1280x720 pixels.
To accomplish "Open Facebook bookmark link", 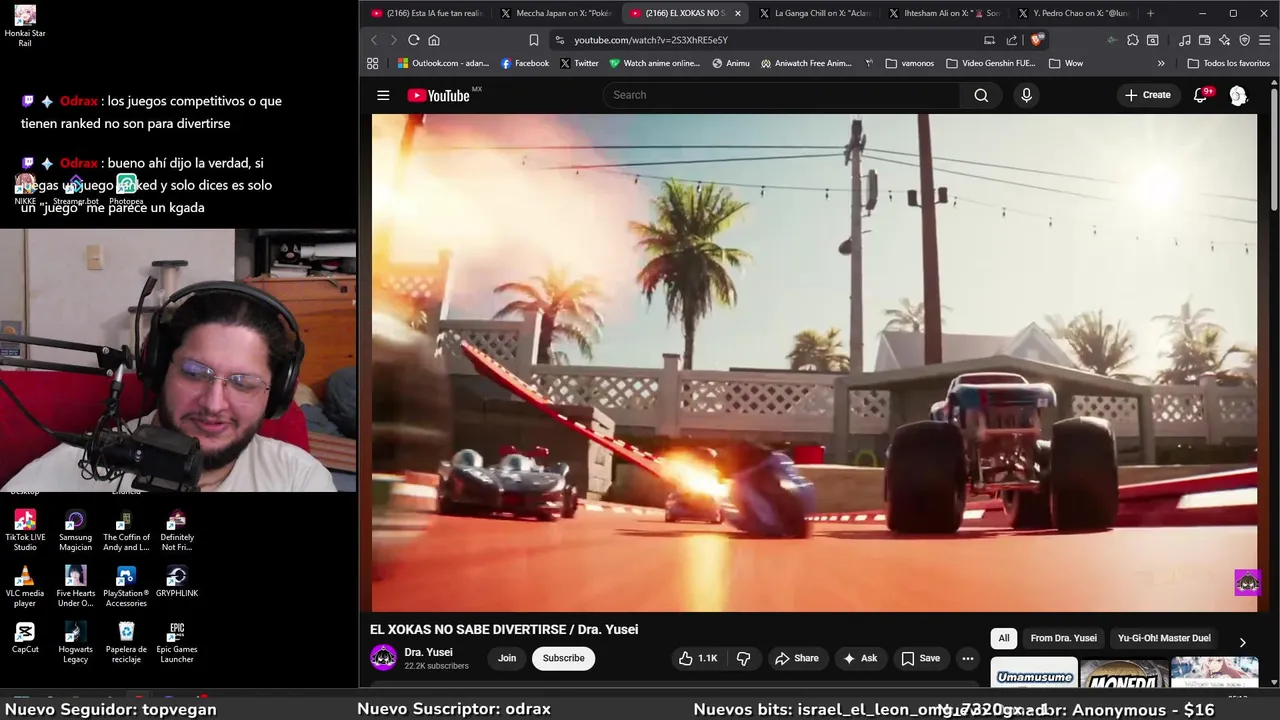I will coord(525,63).
